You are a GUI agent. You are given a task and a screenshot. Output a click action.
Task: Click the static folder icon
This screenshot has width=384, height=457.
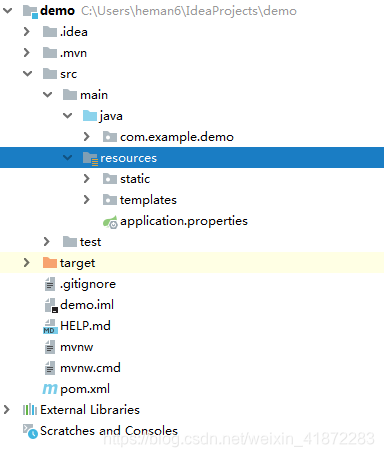(x=110, y=179)
